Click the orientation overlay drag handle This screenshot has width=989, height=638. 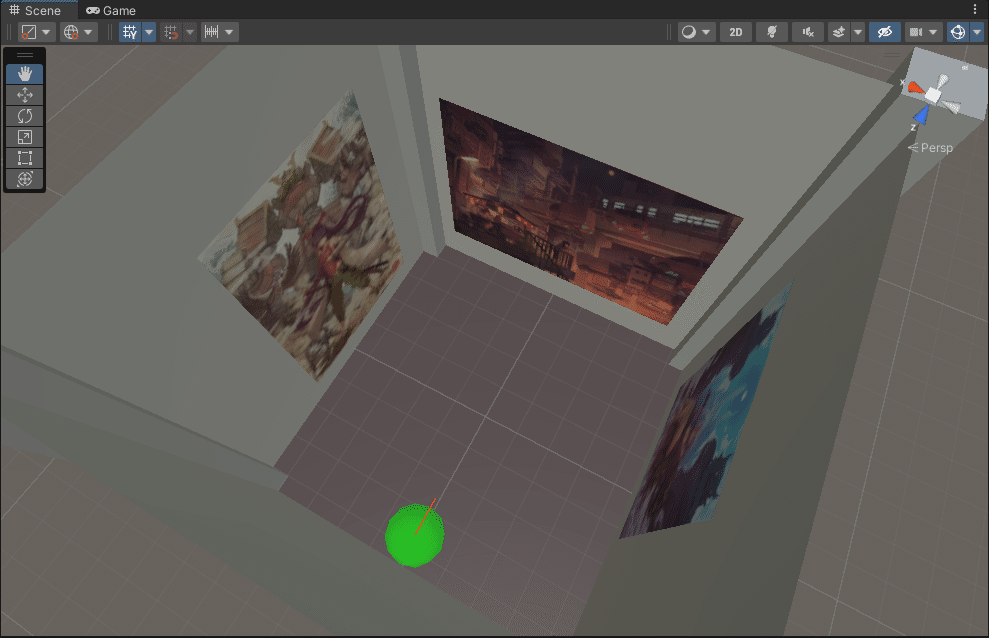click(x=892, y=55)
